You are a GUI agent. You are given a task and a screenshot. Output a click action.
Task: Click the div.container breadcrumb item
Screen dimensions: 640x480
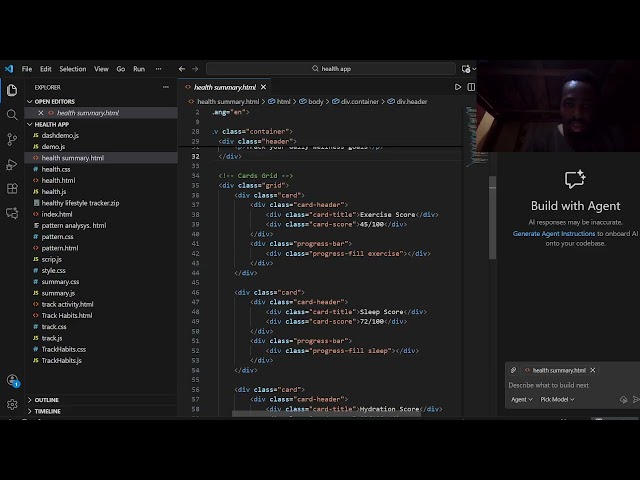pyautogui.click(x=356, y=101)
